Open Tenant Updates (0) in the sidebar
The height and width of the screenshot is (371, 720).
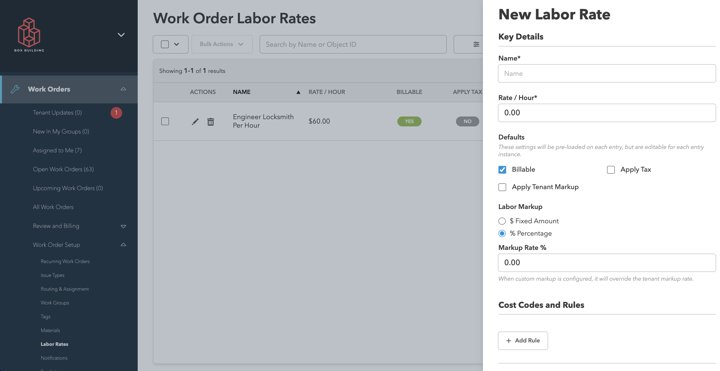tap(57, 112)
